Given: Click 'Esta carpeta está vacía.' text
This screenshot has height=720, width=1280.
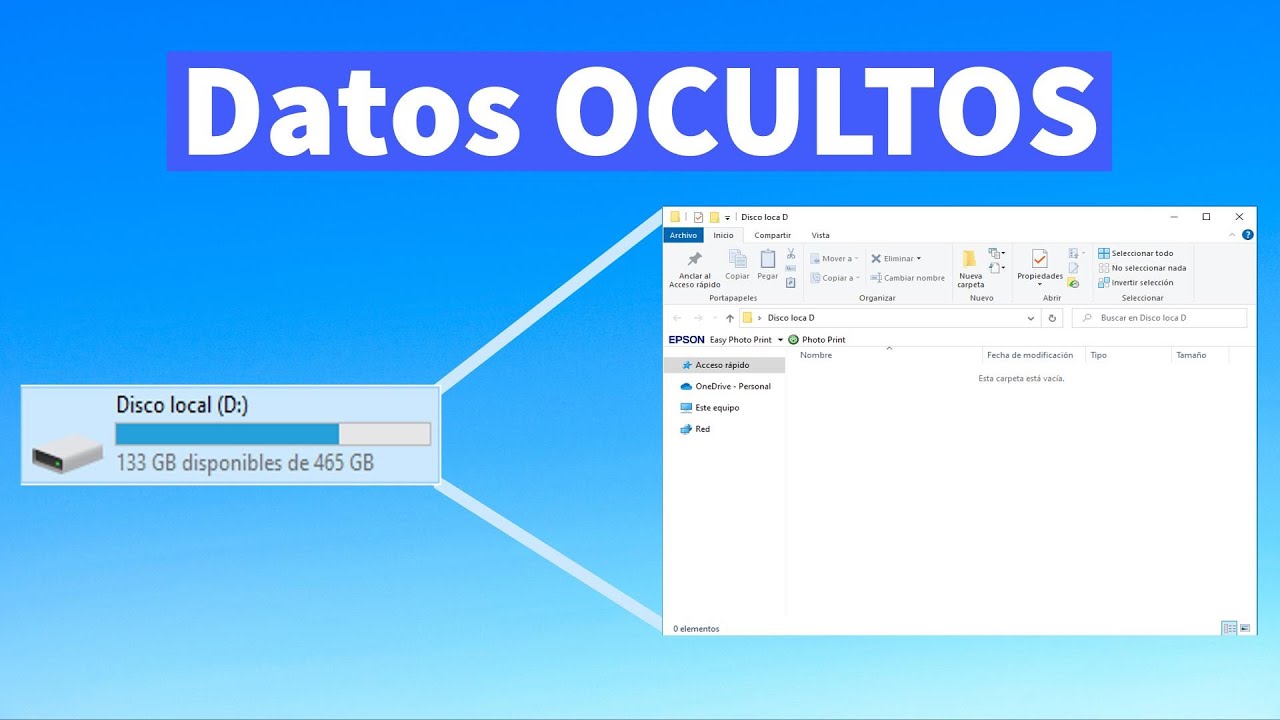Looking at the screenshot, I should pos(1021,379).
